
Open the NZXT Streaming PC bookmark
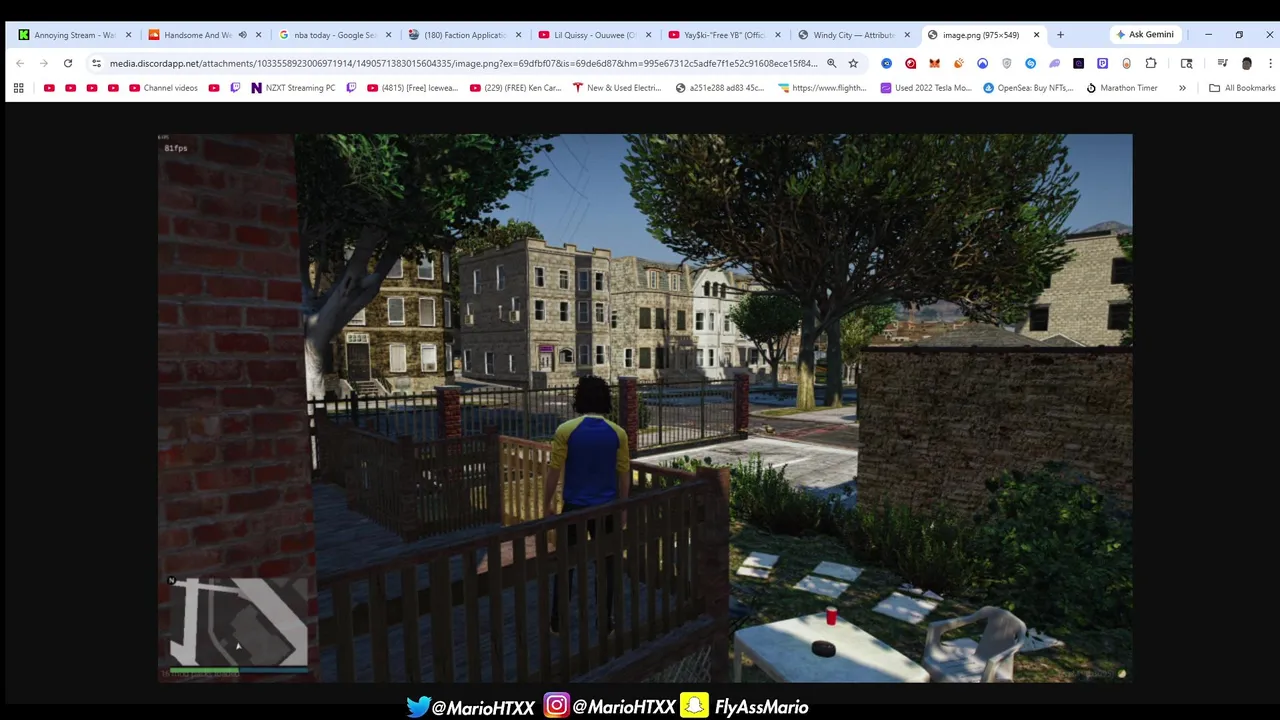[293, 88]
